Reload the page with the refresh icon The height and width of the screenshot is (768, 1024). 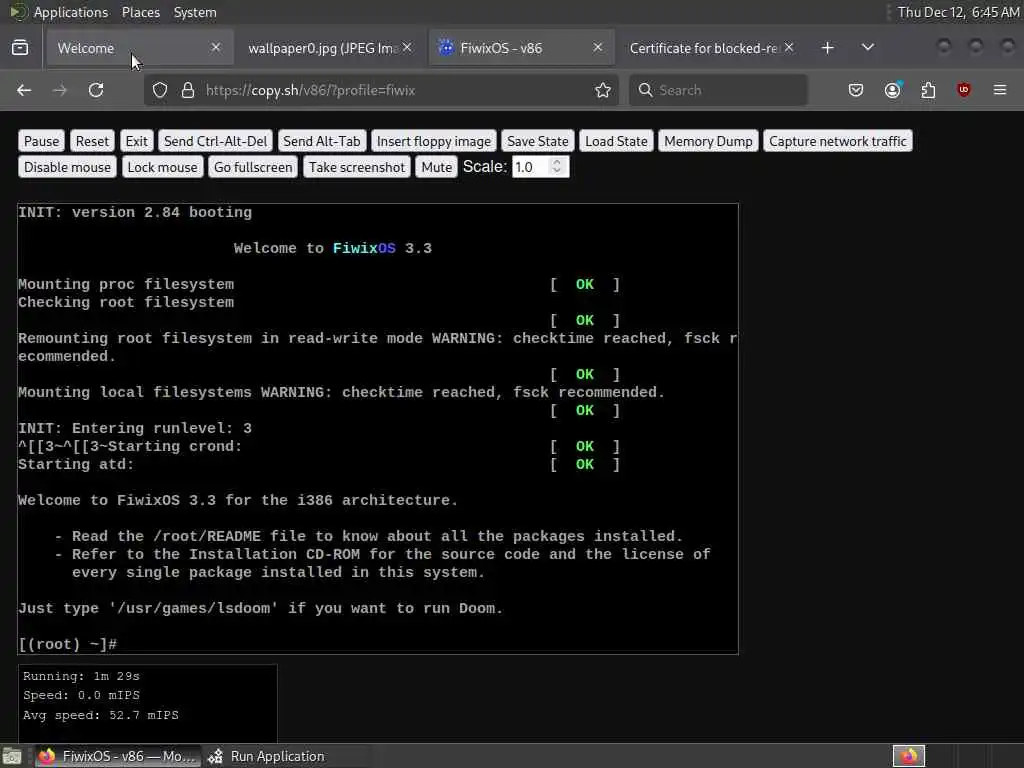click(96, 90)
